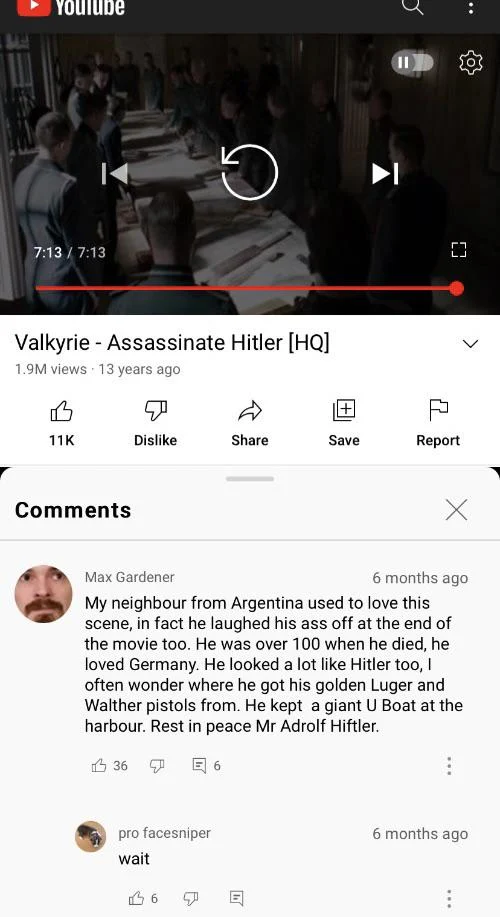Skip to previous video

click(x=115, y=173)
